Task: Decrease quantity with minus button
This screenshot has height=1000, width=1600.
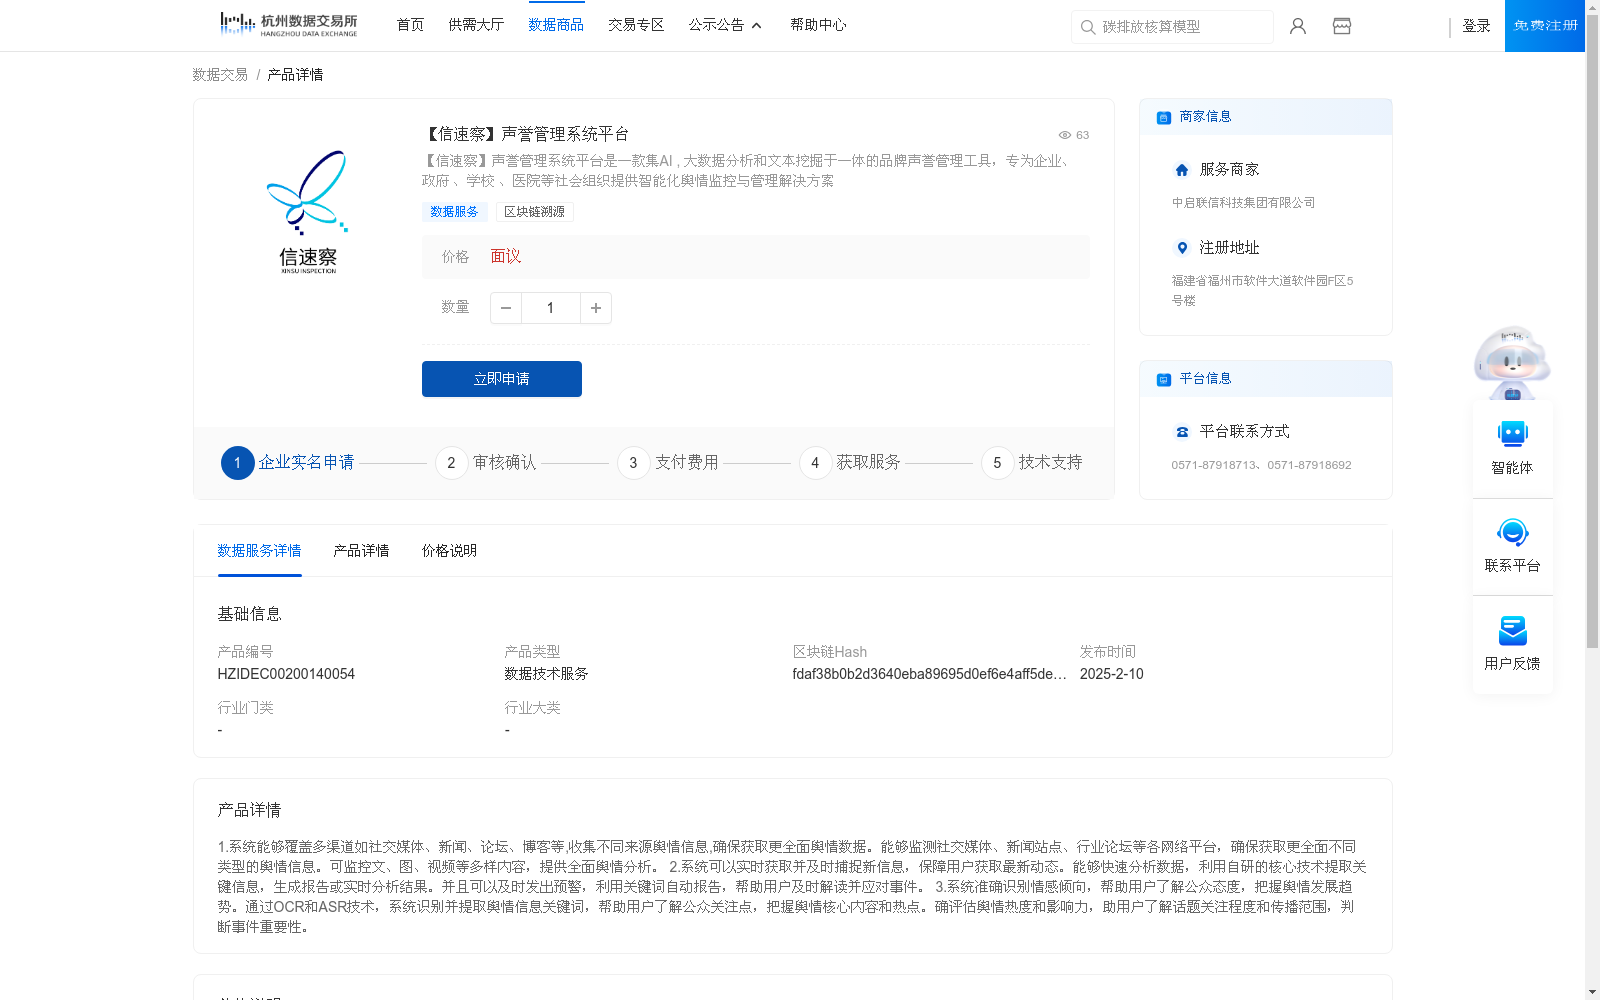Action: pos(506,308)
